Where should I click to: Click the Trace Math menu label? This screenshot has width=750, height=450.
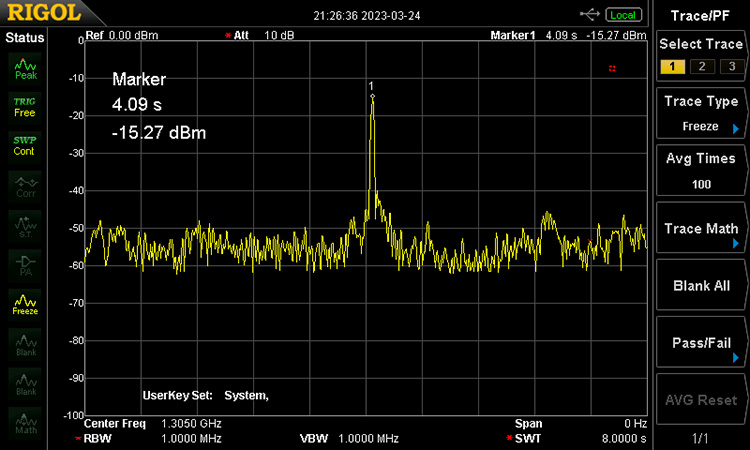701,229
